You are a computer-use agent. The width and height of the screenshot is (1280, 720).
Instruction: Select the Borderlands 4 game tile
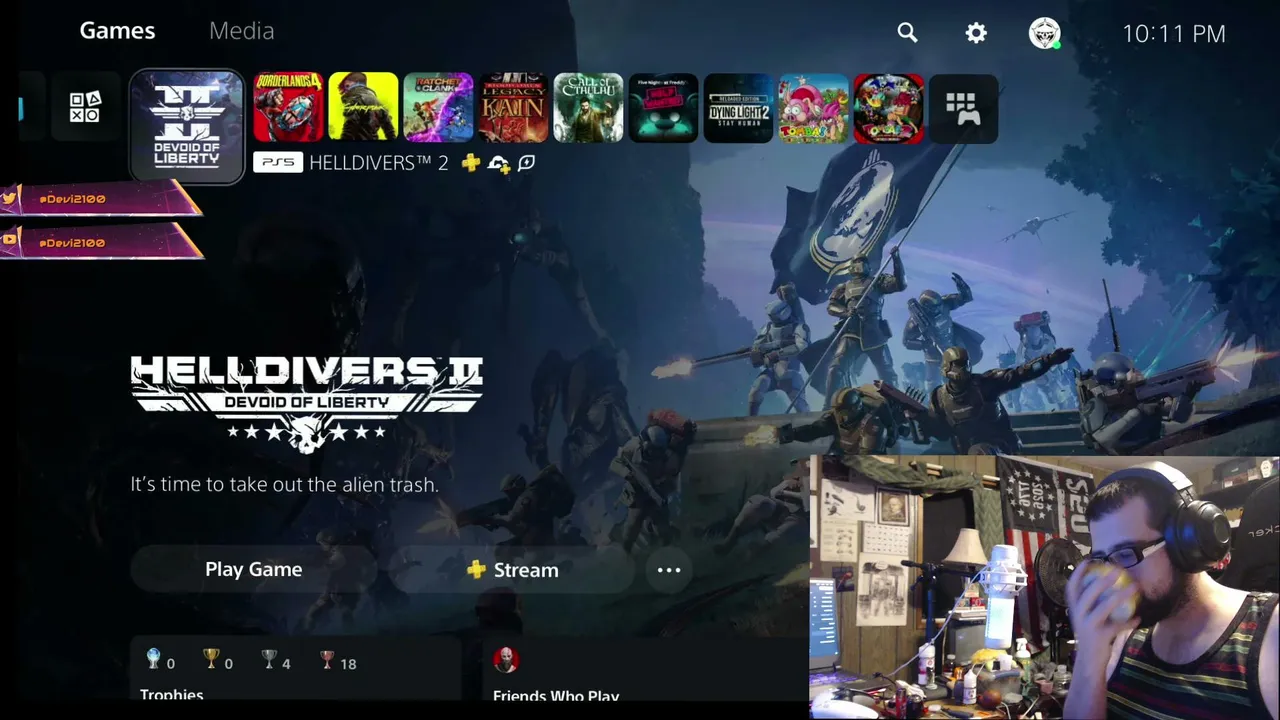tap(288, 107)
